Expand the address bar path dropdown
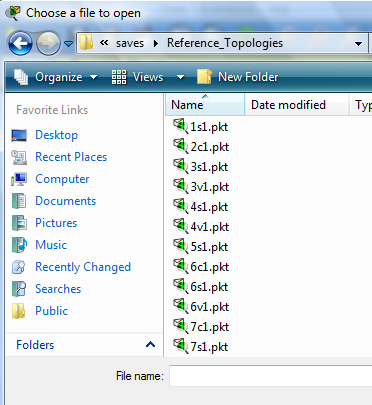The image size is (372, 405). click(359, 43)
